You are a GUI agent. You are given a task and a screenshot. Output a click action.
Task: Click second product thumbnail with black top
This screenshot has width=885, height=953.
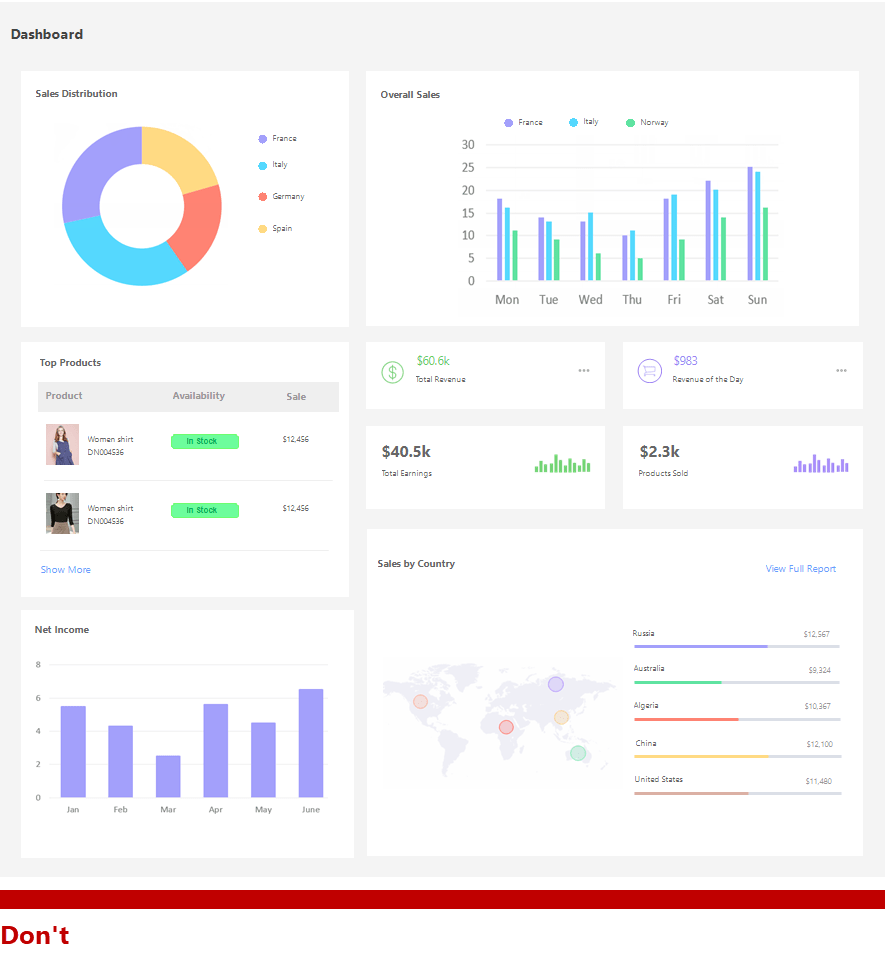[63, 513]
